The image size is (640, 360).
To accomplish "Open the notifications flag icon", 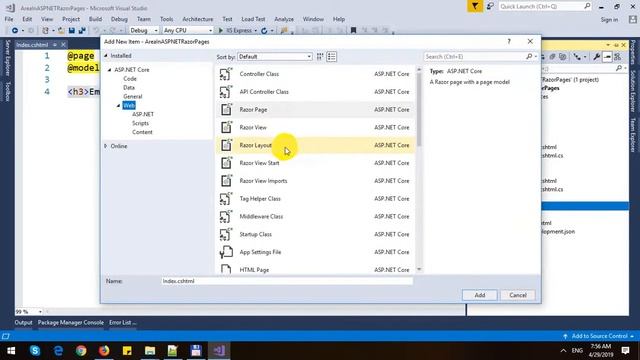I will pos(475,6).
